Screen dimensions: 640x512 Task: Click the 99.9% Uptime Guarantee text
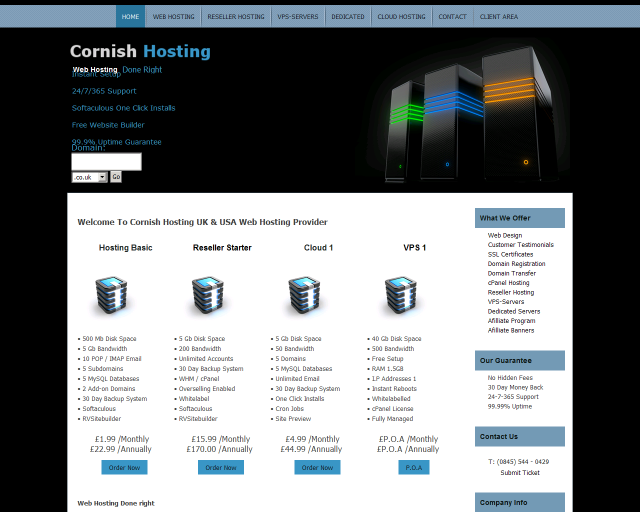pos(116,142)
